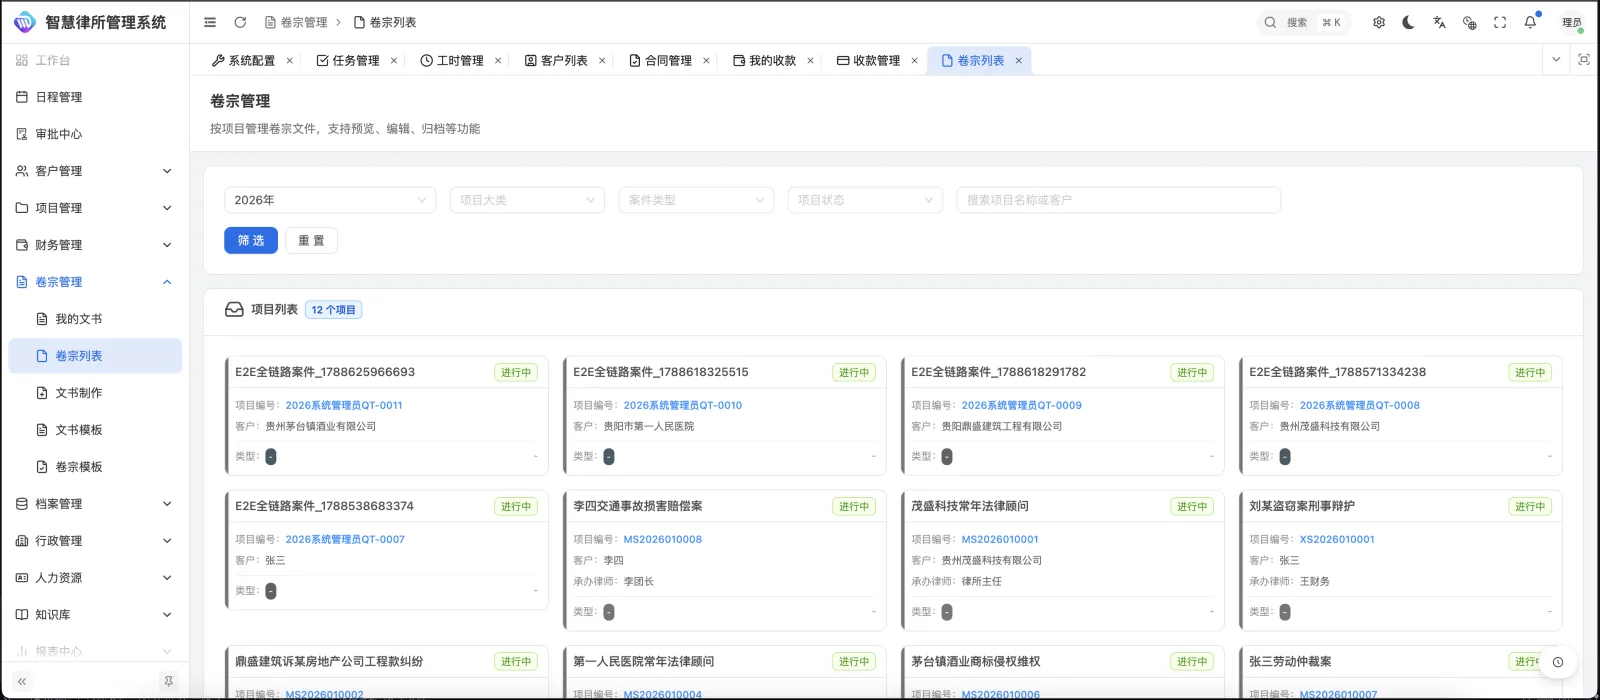Viewport: 1600px width, 700px height.
Task: Expand 行政管理 sidebar menu
Action: coord(95,541)
